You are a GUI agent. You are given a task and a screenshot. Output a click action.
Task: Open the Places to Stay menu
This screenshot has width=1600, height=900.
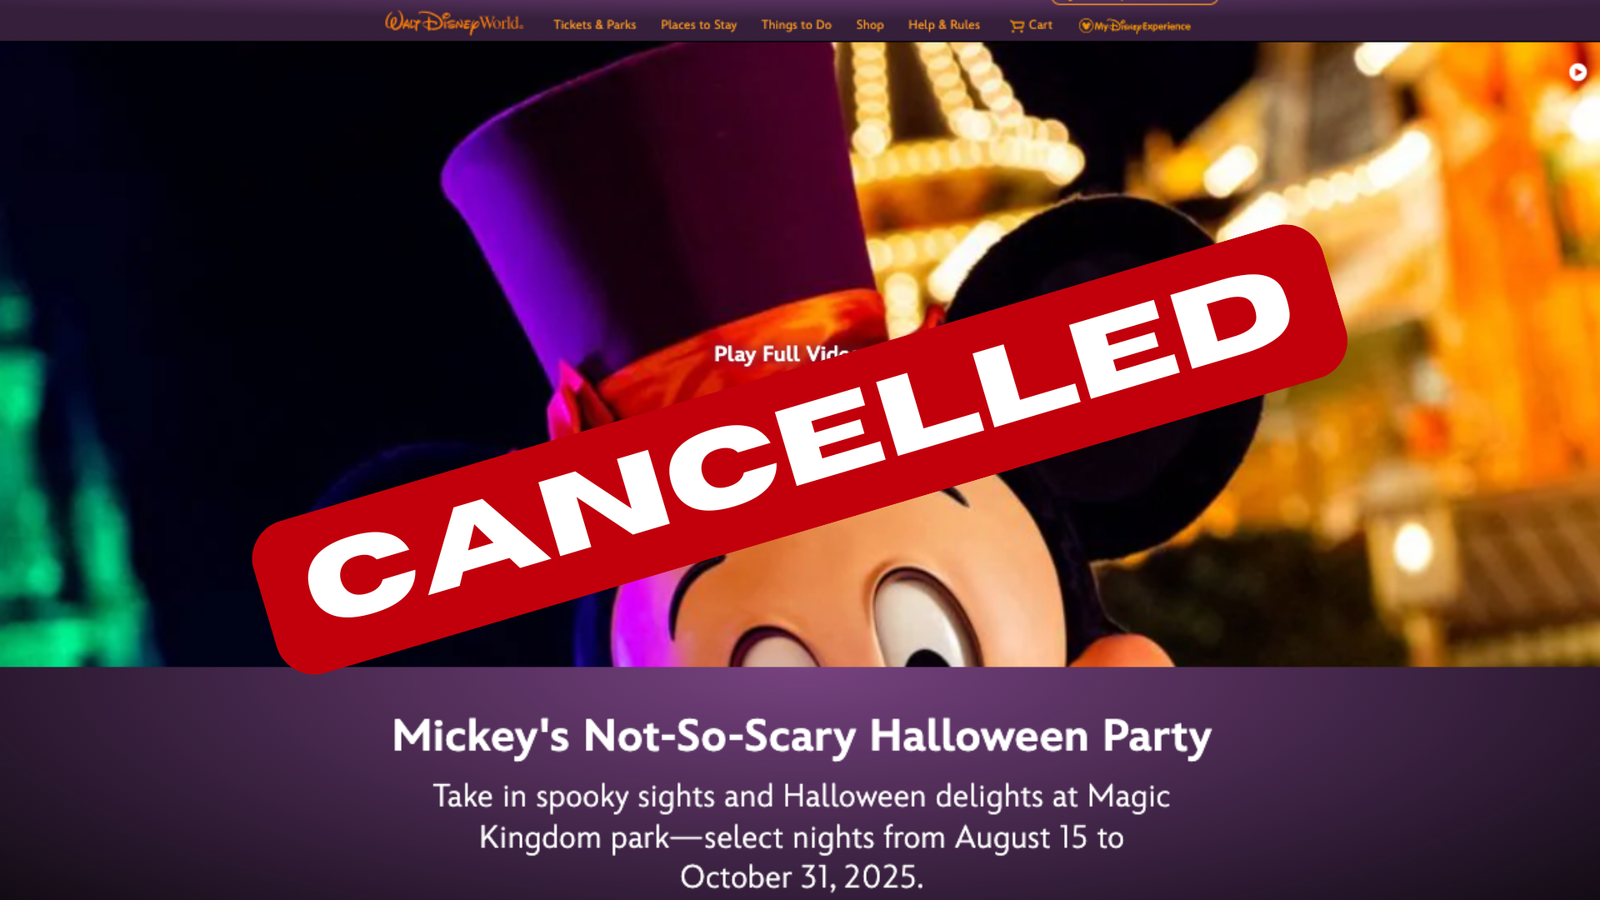coord(699,25)
